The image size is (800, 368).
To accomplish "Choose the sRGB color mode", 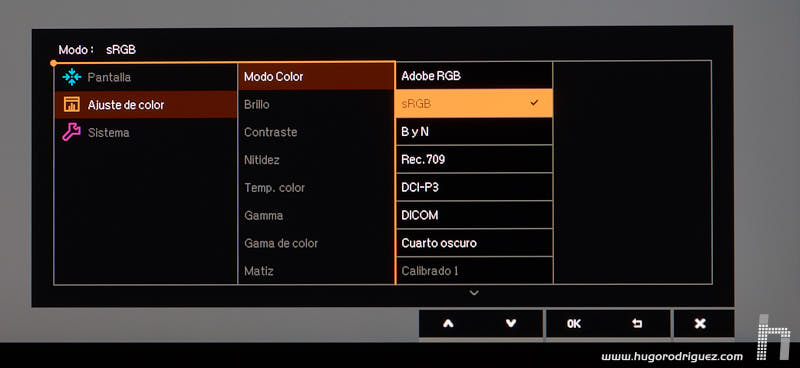I will pyautogui.click(x=474, y=104).
